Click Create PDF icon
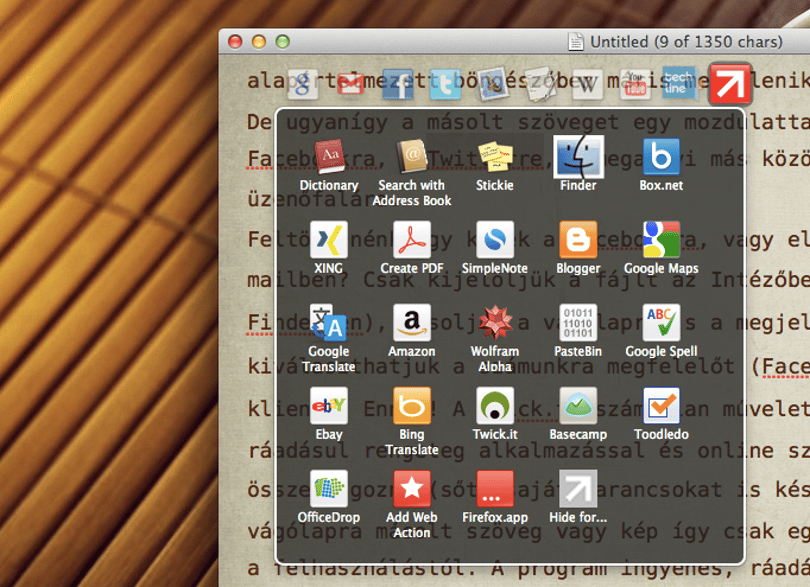 click(412, 239)
